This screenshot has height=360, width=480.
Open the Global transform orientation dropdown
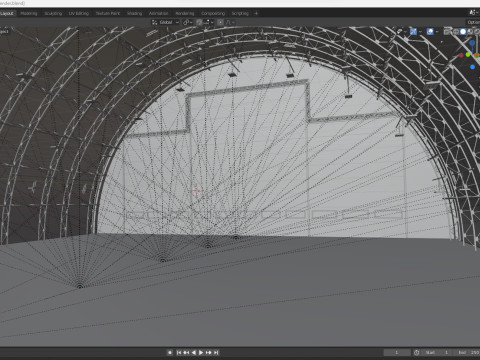coord(165,22)
